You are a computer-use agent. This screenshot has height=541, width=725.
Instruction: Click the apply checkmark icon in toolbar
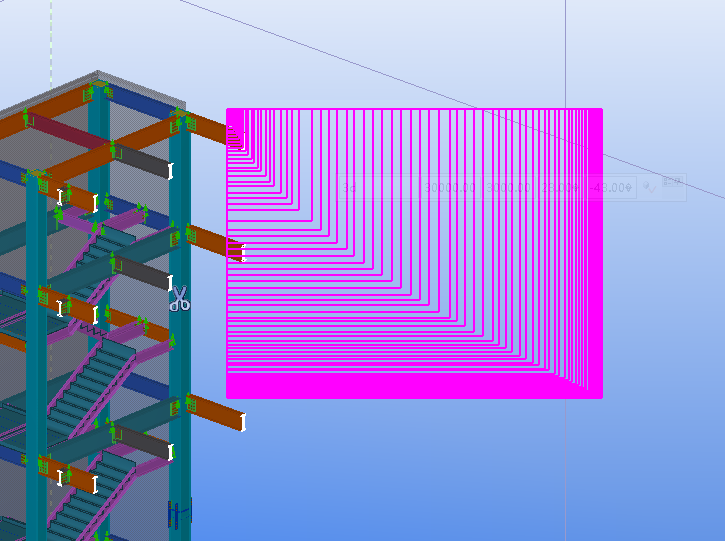pyautogui.click(x=649, y=188)
